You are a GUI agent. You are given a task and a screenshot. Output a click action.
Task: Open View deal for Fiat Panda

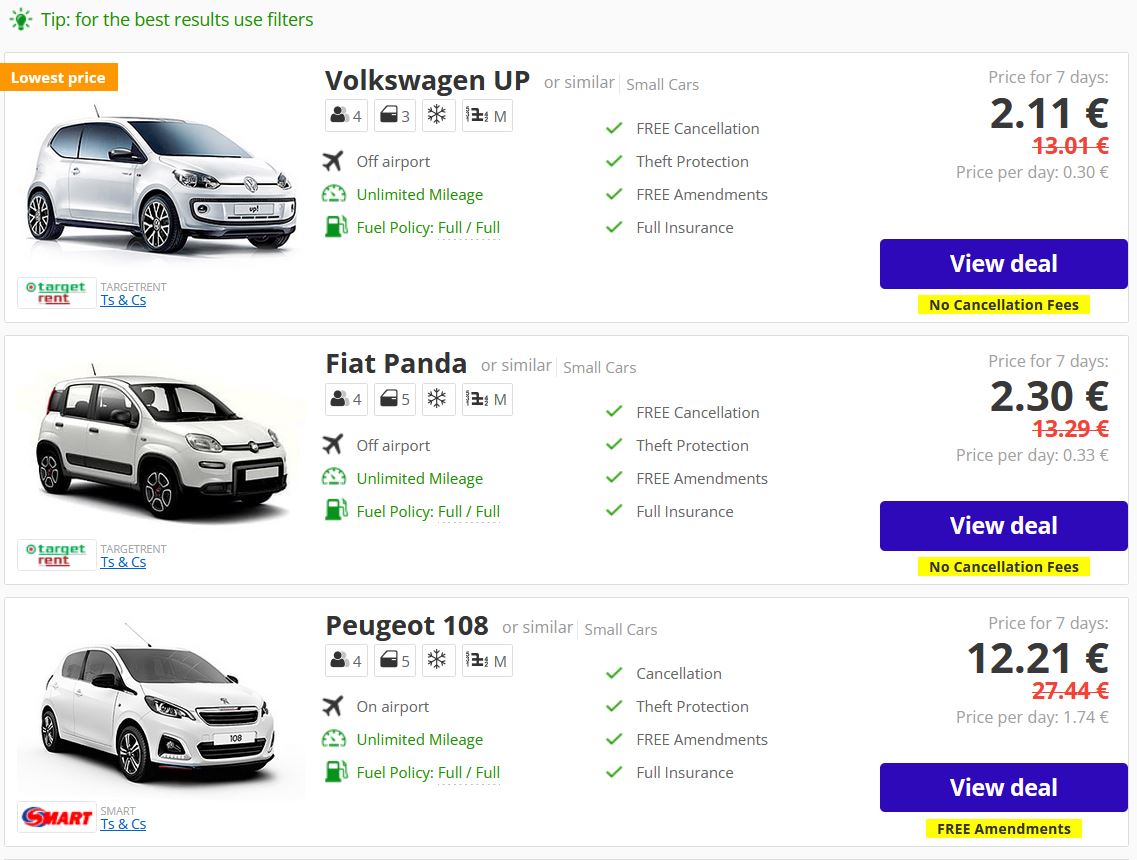(x=1004, y=526)
